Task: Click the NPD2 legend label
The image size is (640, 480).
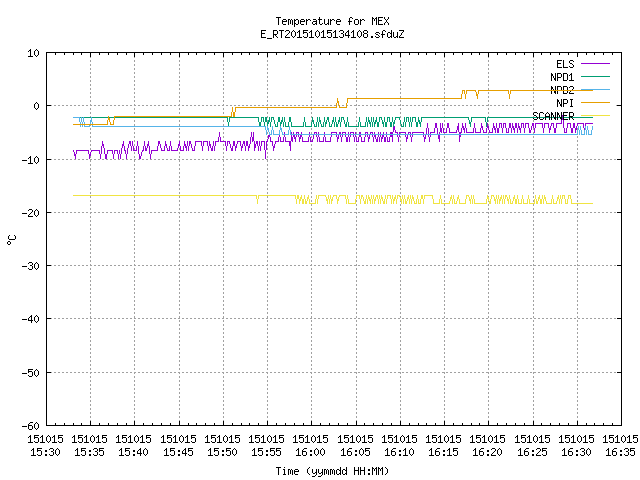Action: click(x=562, y=90)
